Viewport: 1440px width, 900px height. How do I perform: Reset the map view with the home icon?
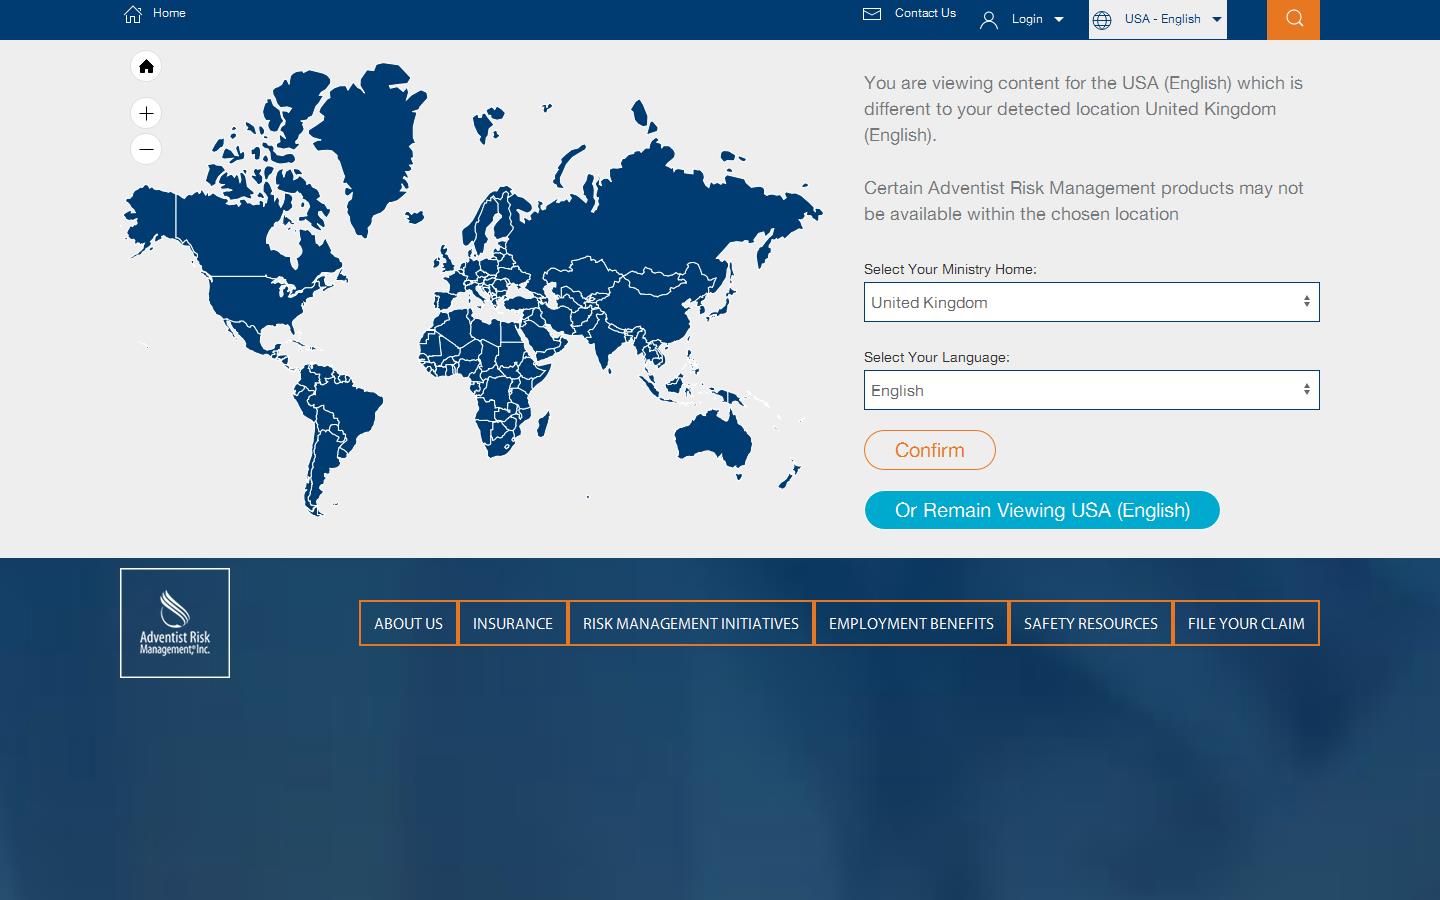[x=146, y=66]
